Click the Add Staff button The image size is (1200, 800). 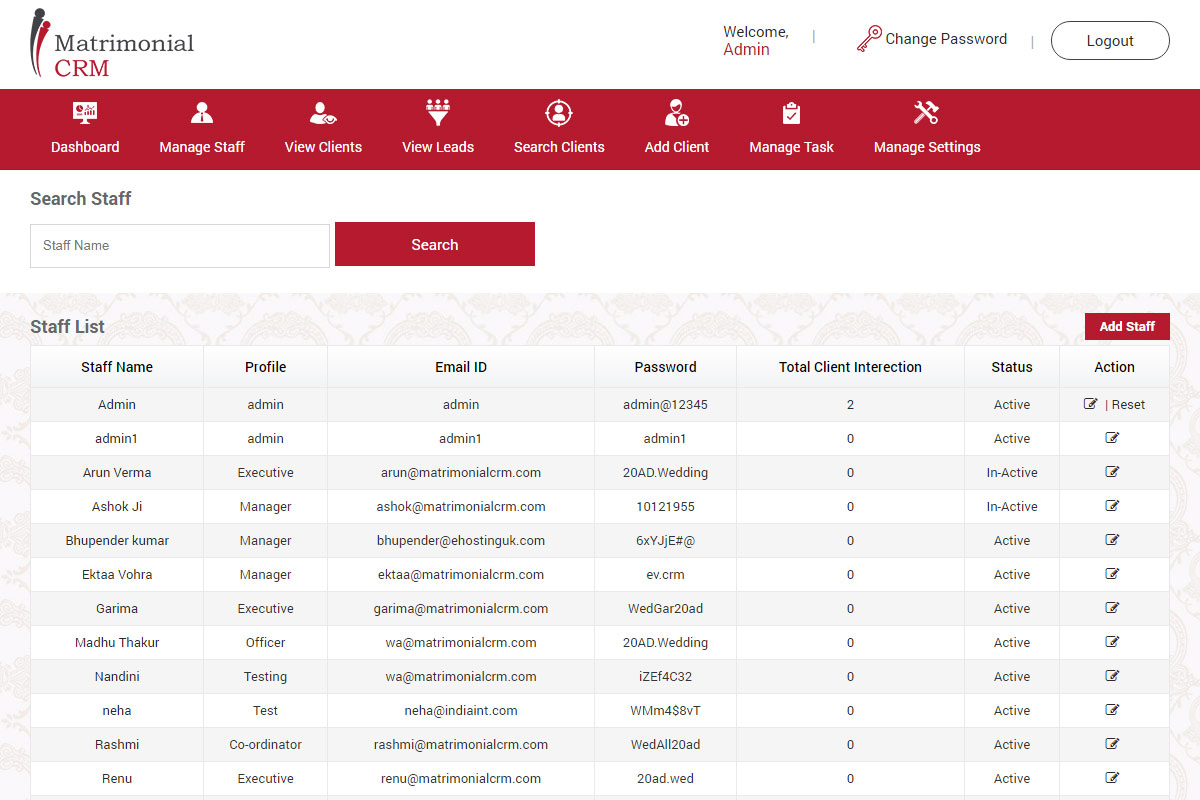click(1127, 326)
